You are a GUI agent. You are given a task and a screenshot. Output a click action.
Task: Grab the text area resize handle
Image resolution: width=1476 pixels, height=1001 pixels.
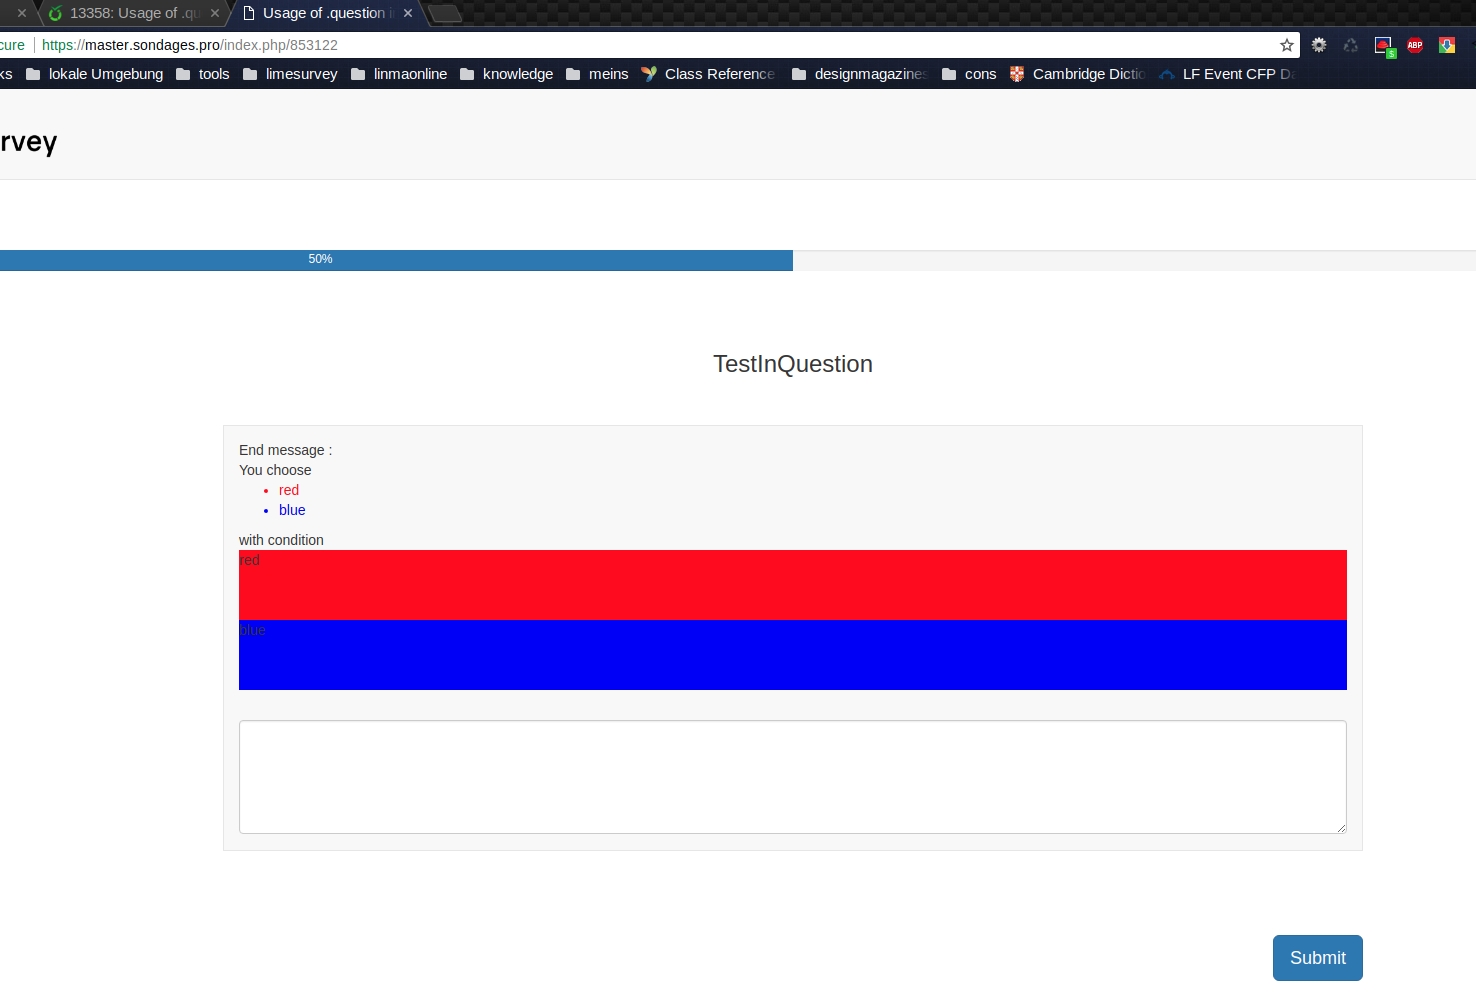click(x=1341, y=828)
